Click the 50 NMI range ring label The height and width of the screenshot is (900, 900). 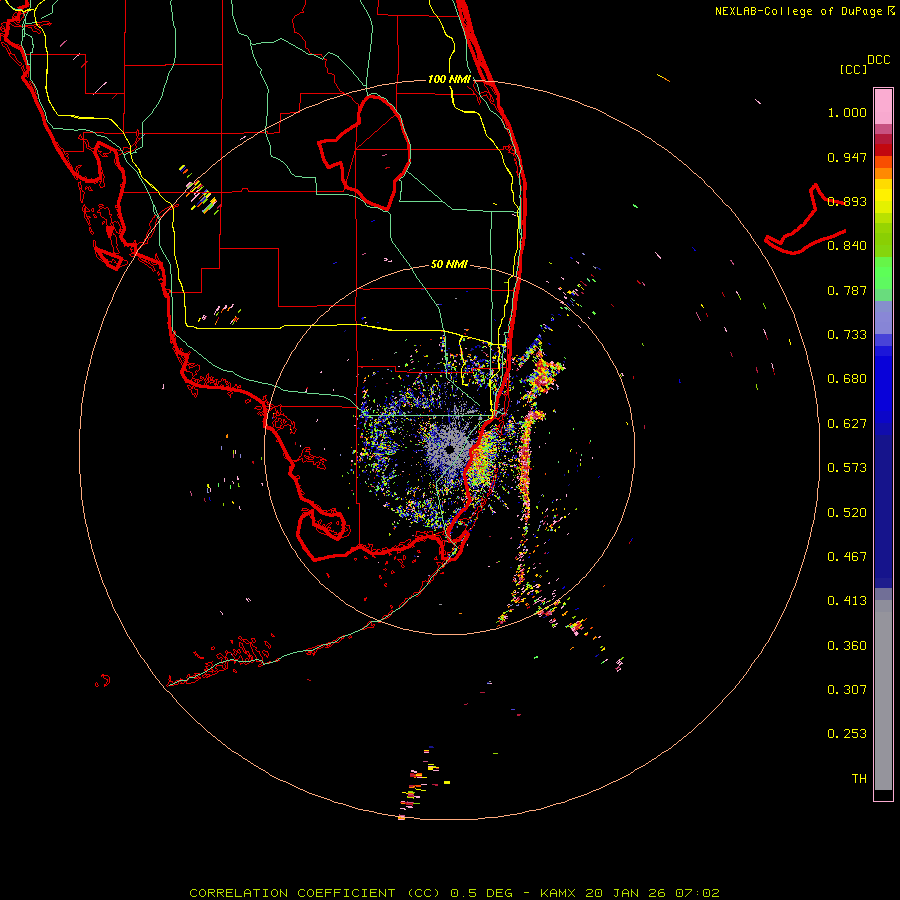click(x=449, y=264)
